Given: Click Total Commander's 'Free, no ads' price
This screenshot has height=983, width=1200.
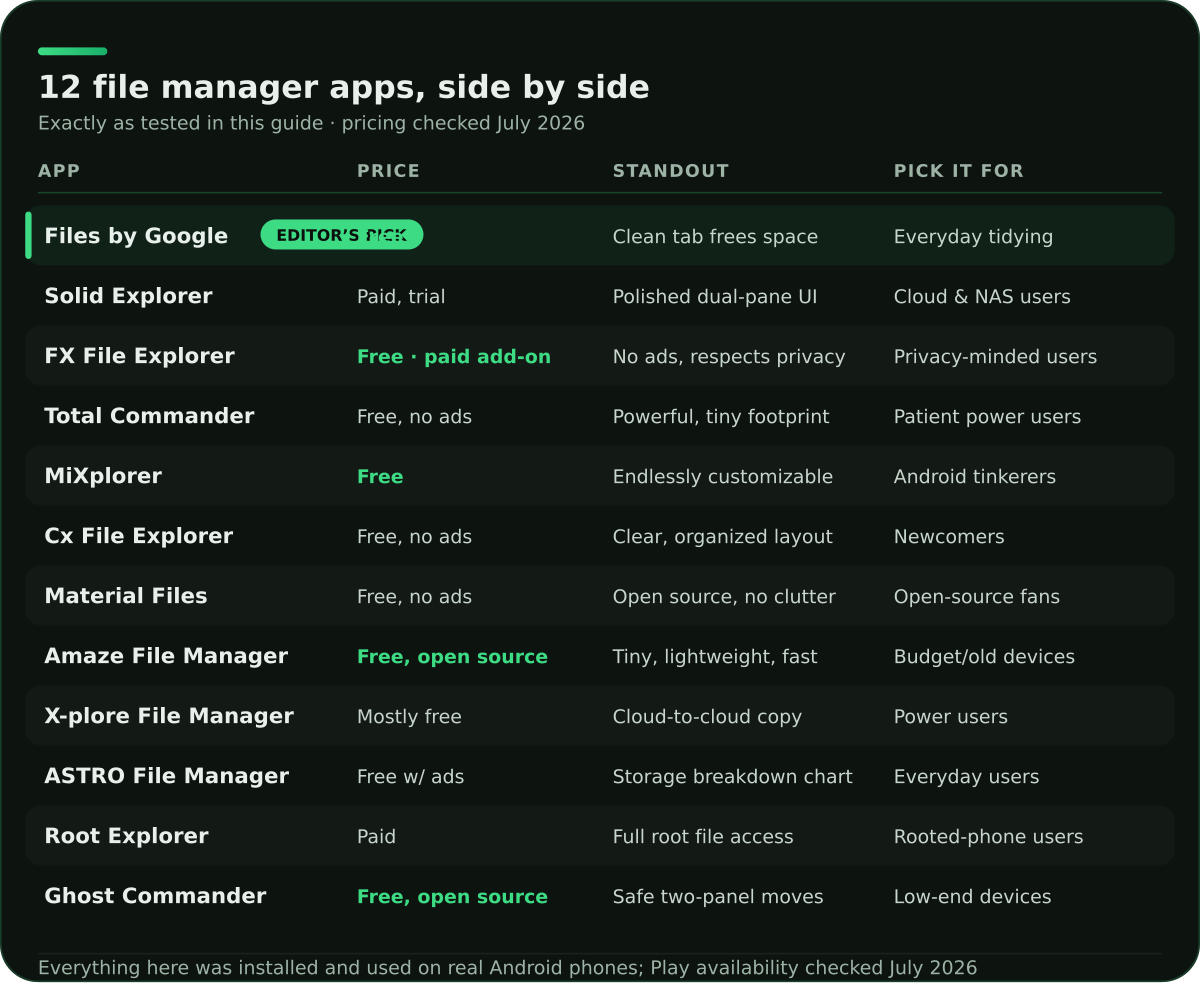Looking at the screenshot, I should (414, 417).
